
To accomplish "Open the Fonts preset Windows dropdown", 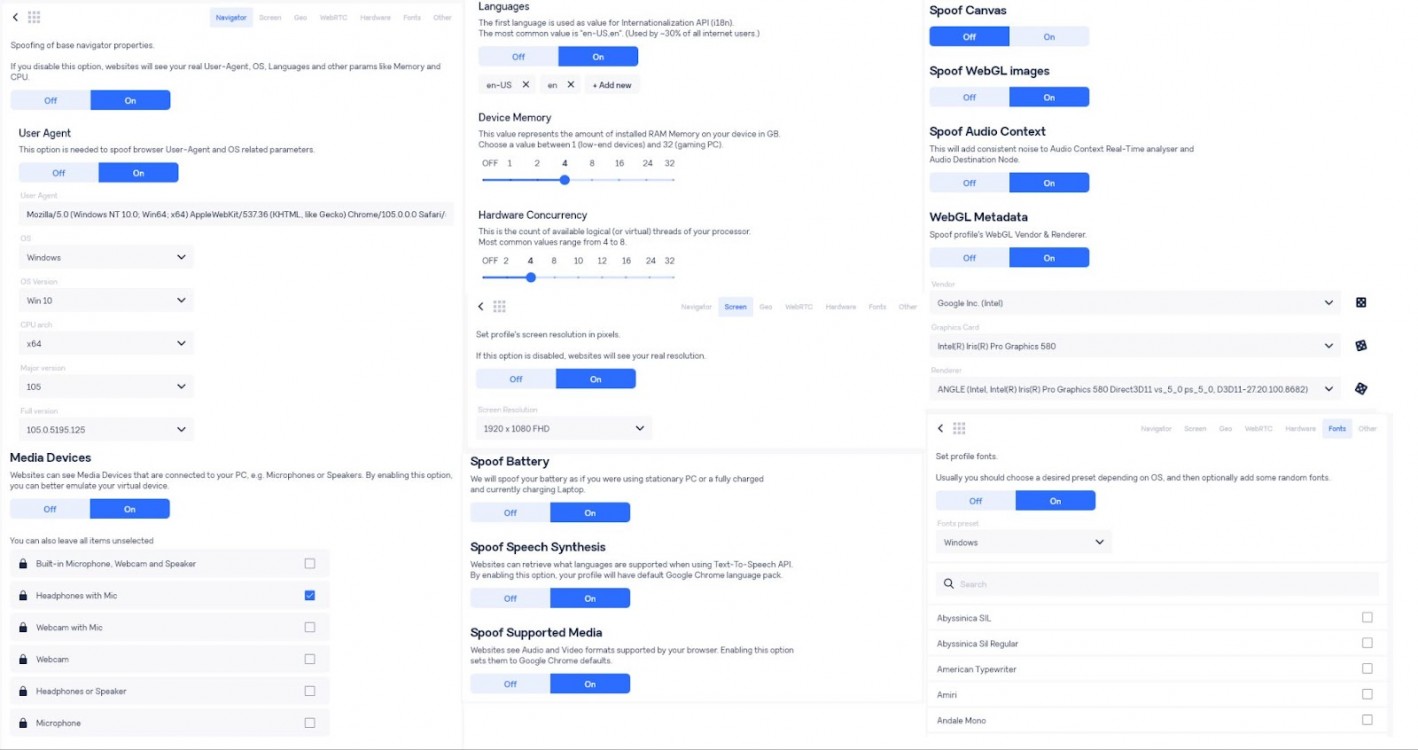I will point(1023,542).
